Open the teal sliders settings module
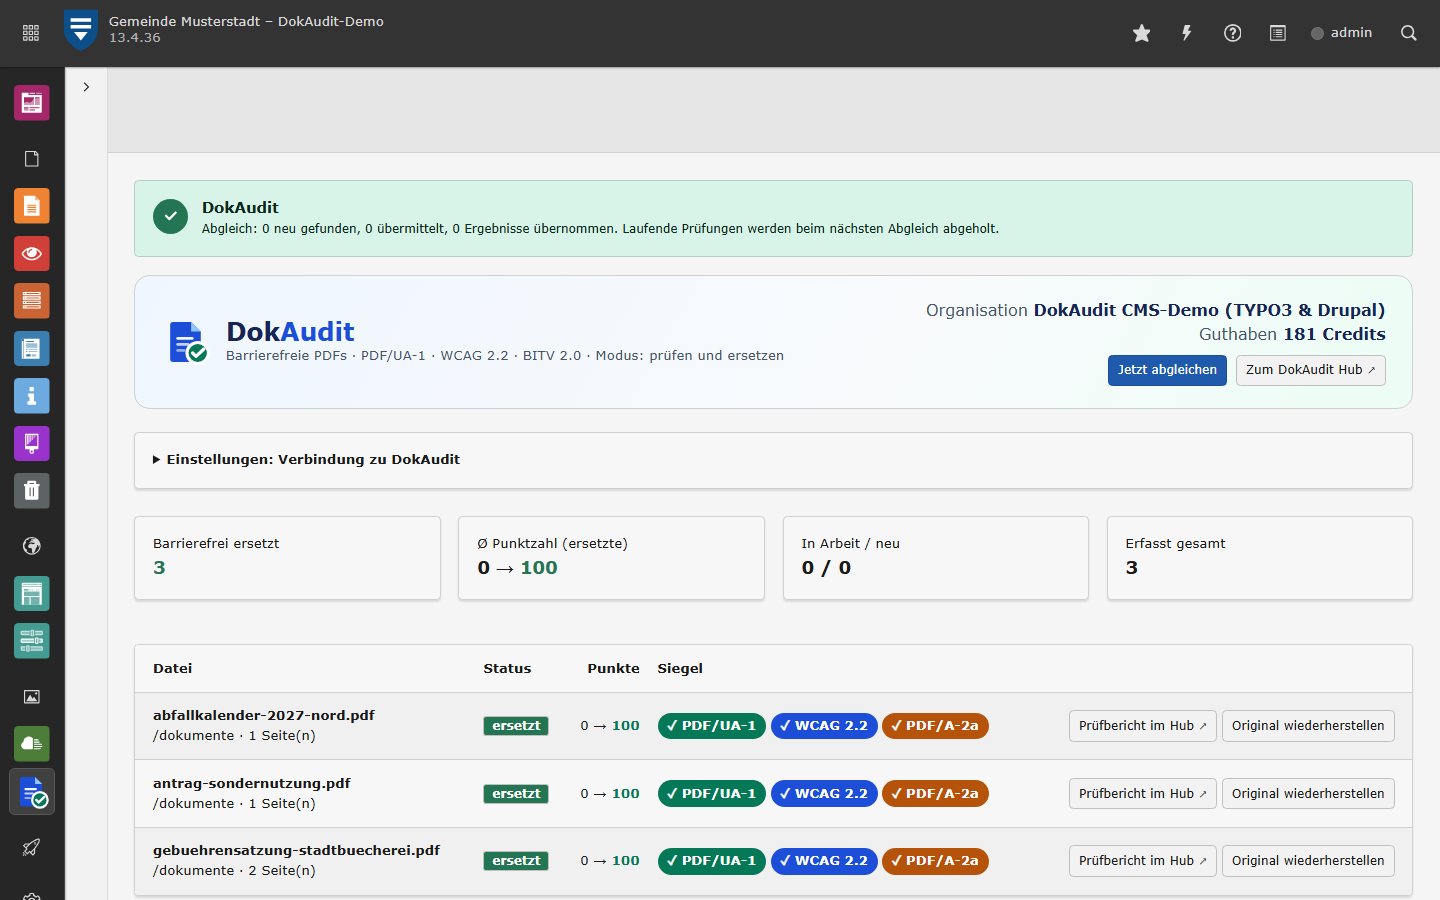Image resolution: width=1440 pixels, height=900 pixels. point(32,641)
